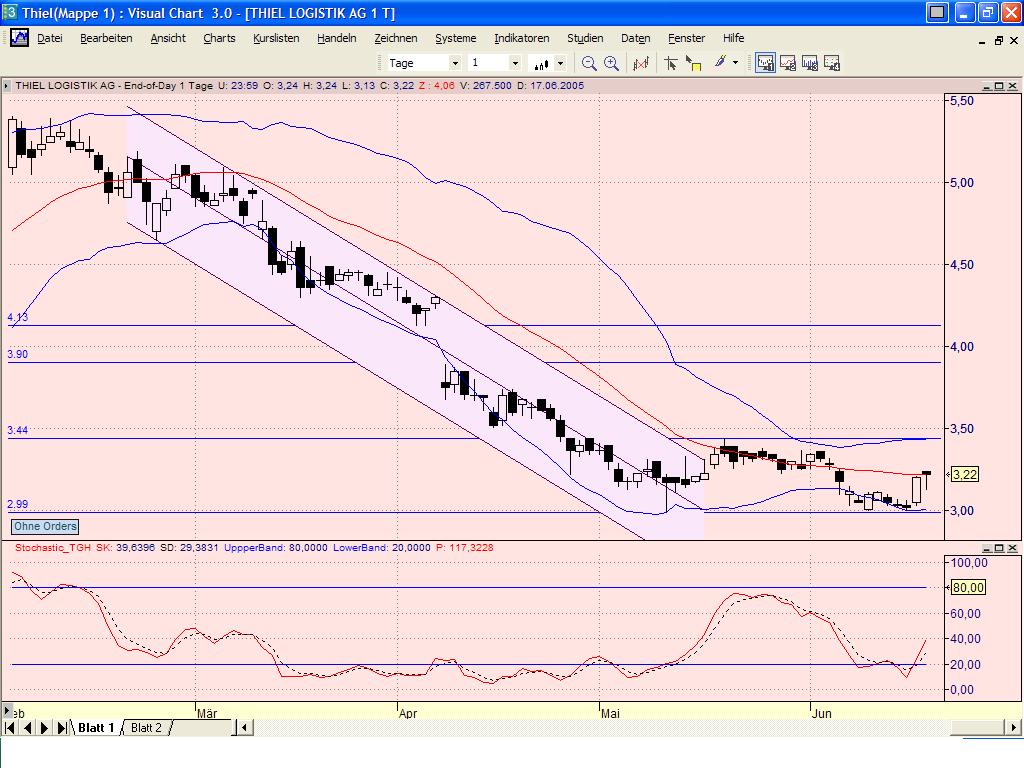
Task: Restore the inner document window
Action: click(999, 40)
